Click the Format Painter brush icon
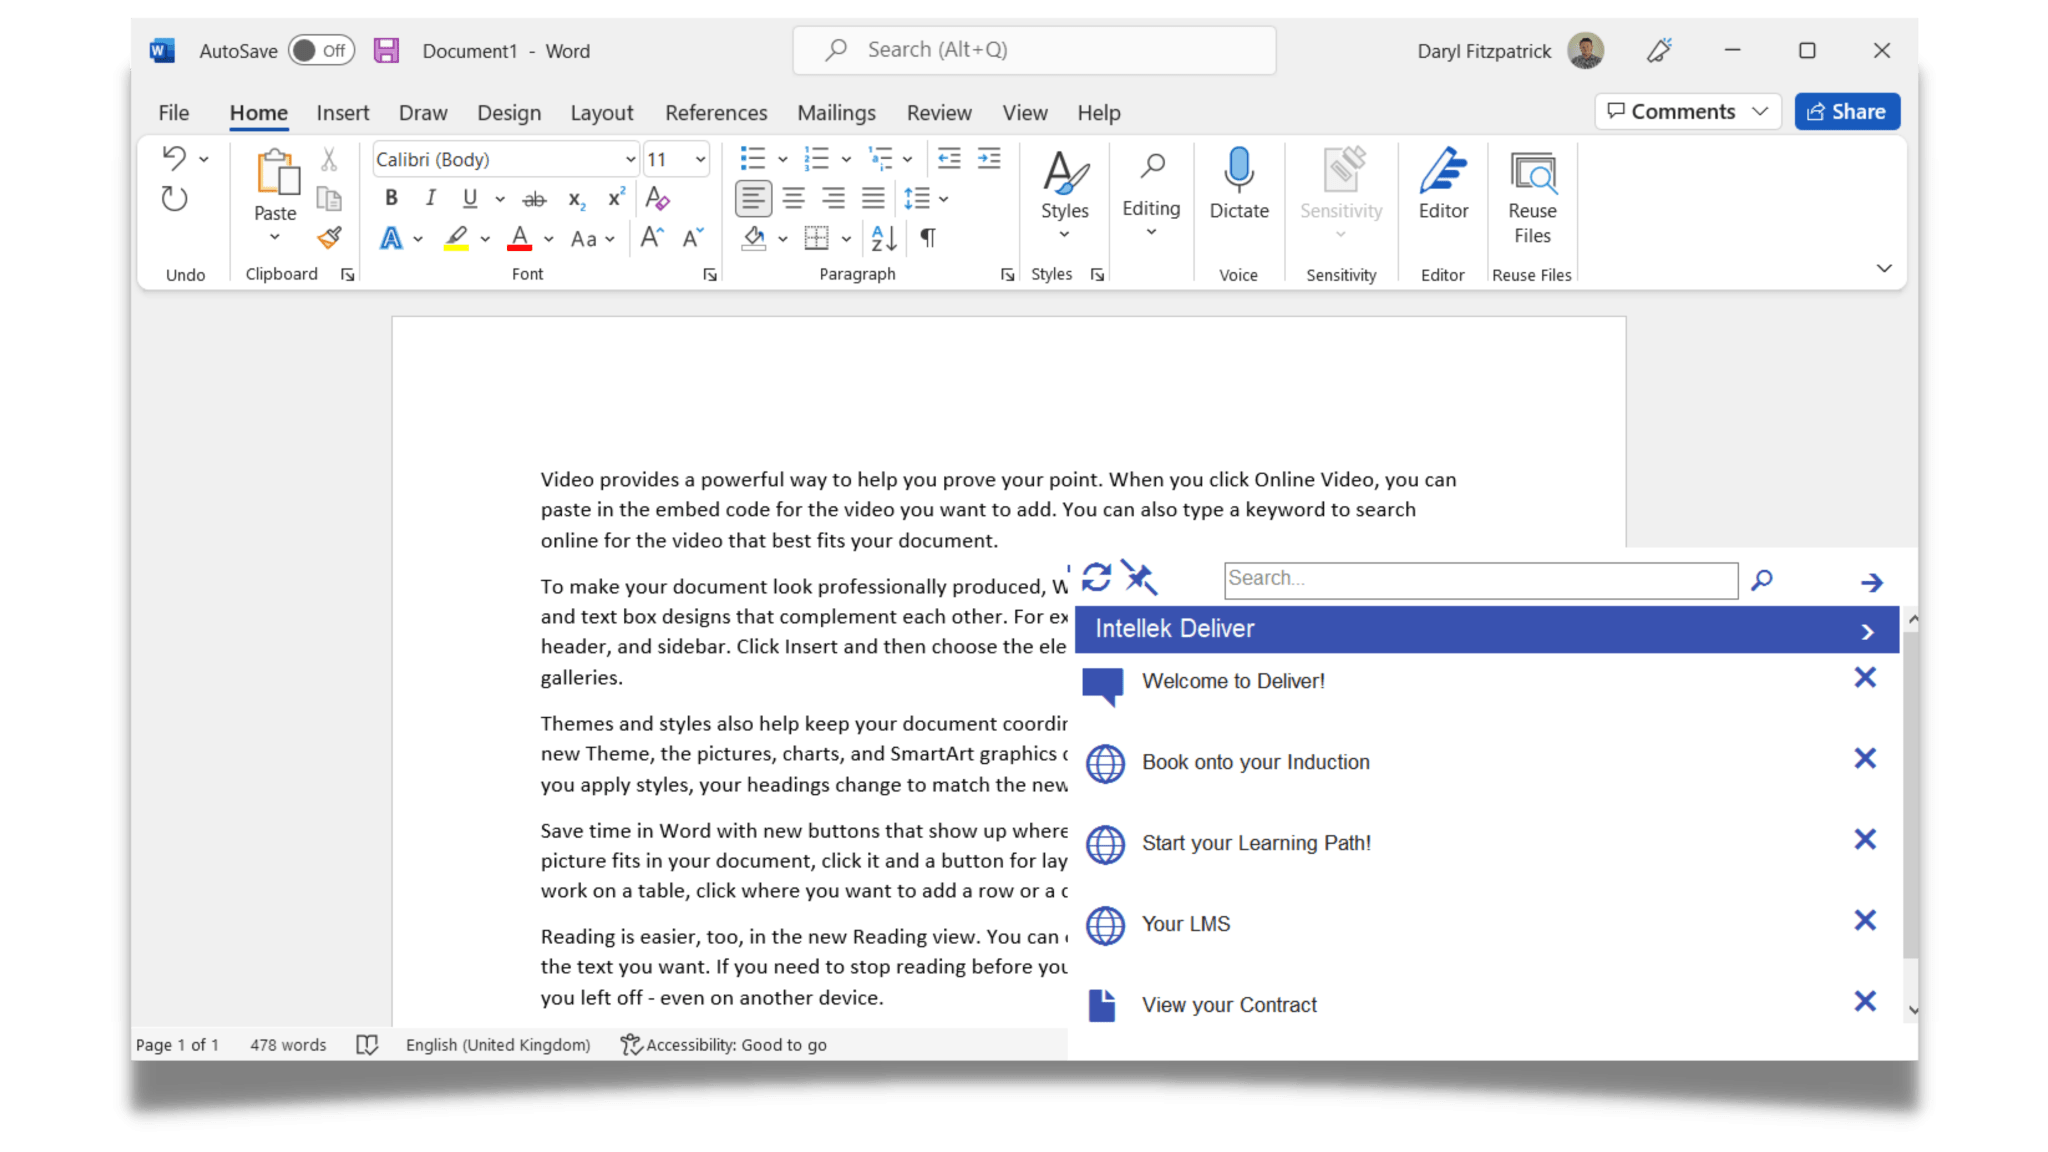 [329, 238]
